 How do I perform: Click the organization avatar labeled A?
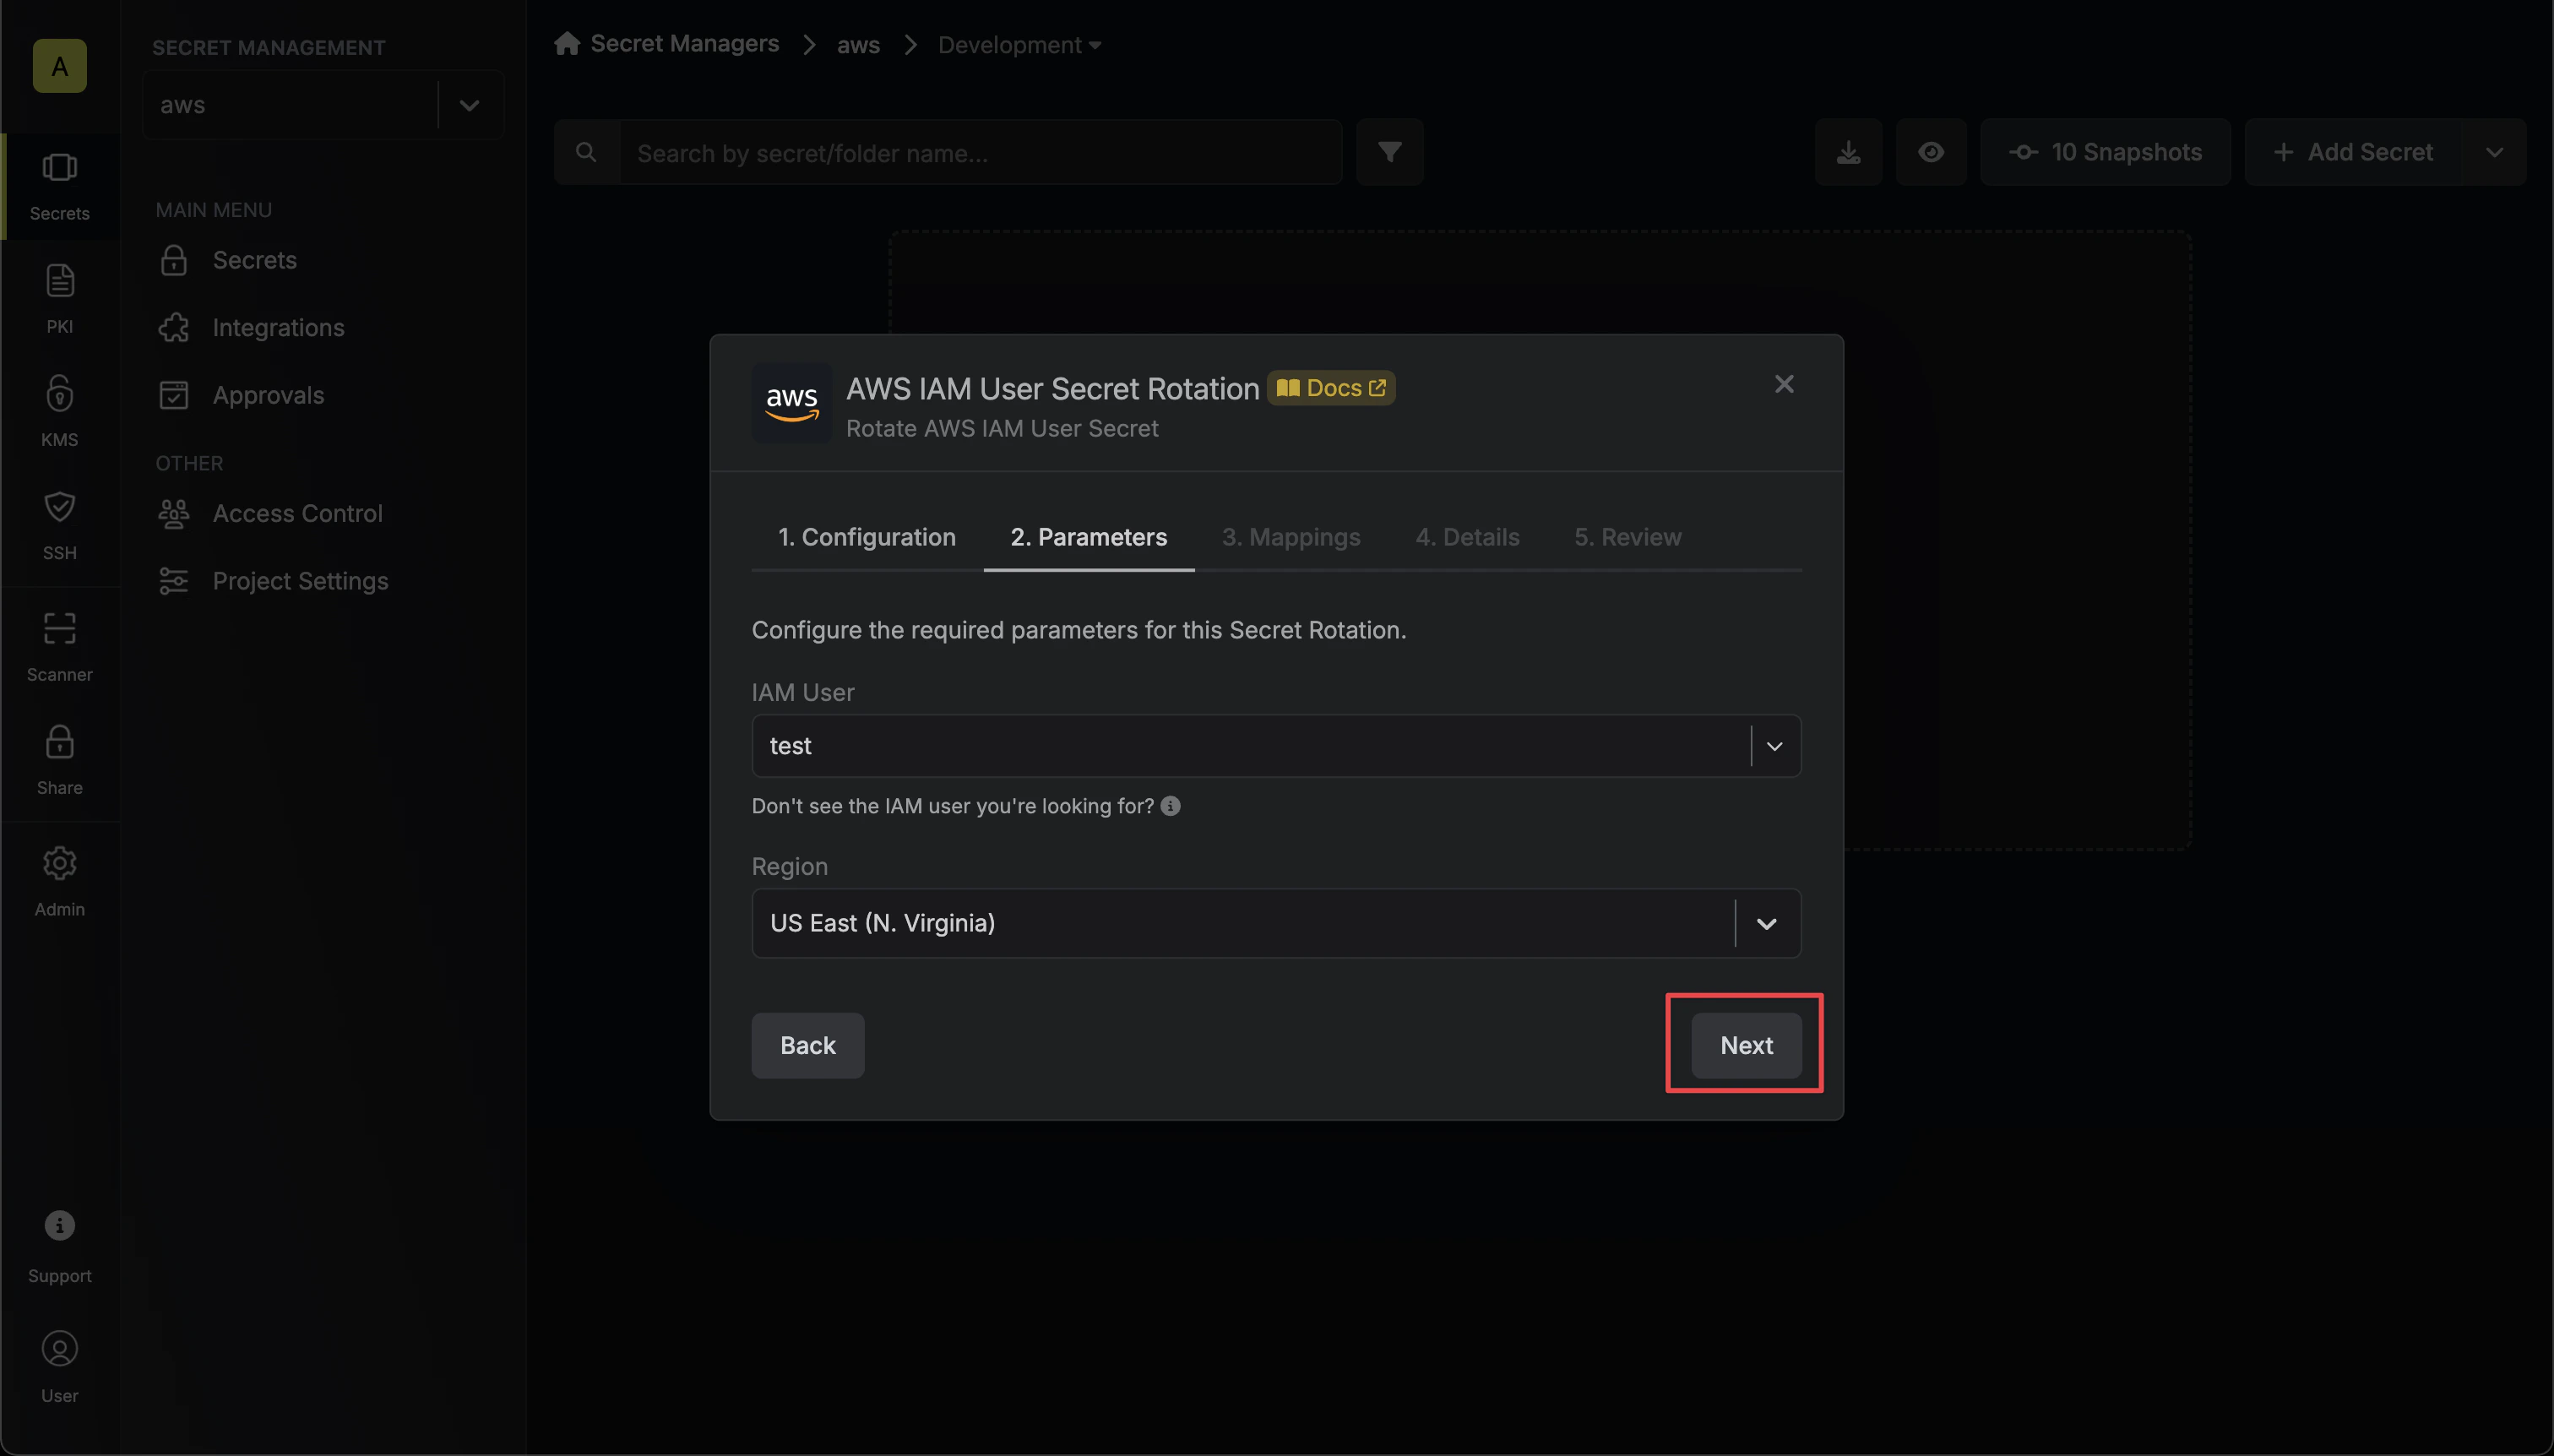pyautogui.click(x=59, y=66)
